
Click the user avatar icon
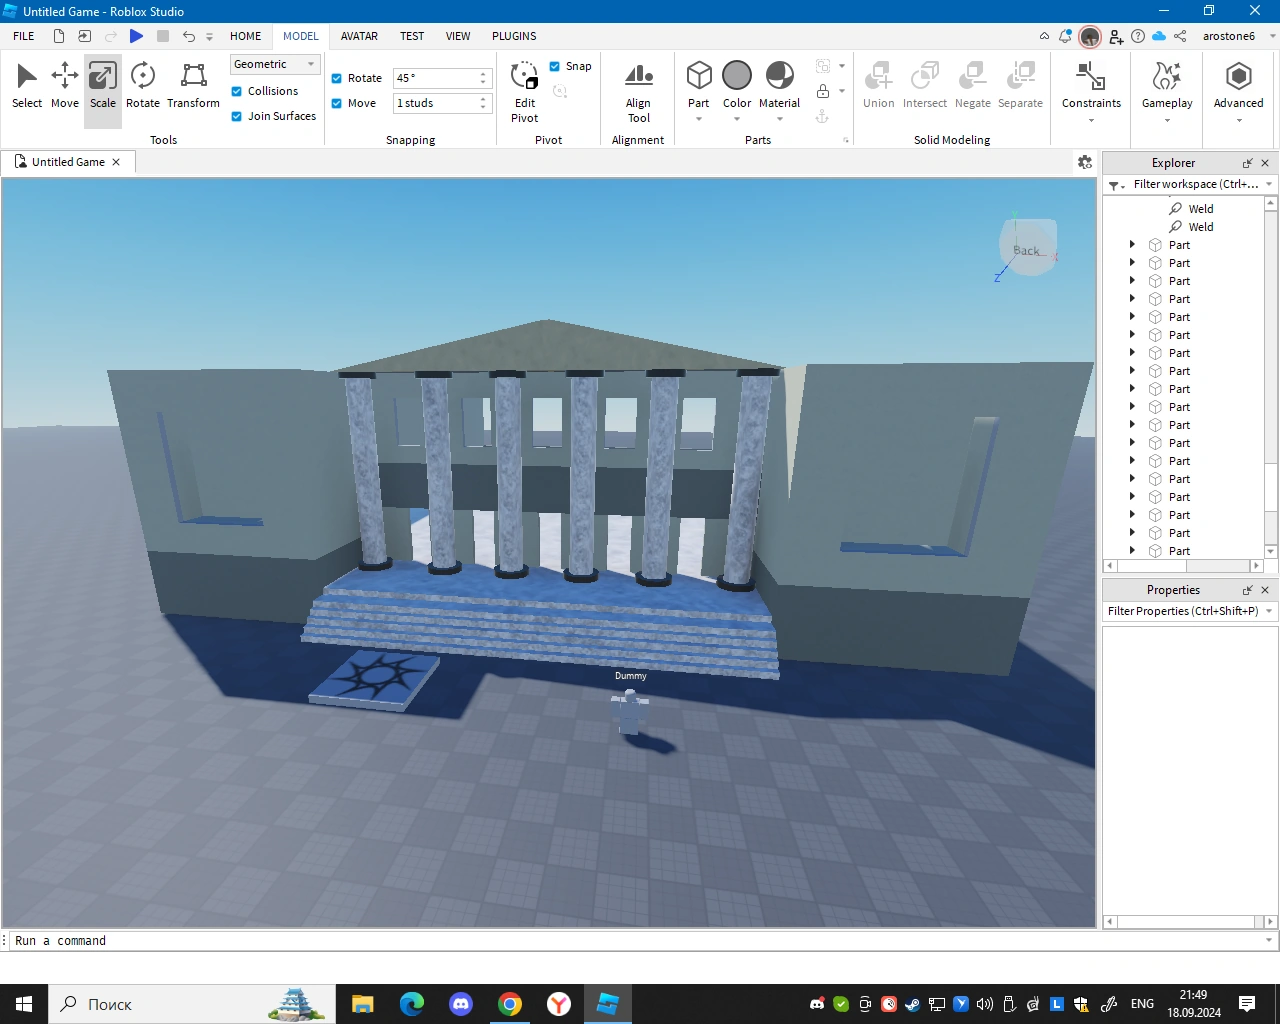[1090, 36]
